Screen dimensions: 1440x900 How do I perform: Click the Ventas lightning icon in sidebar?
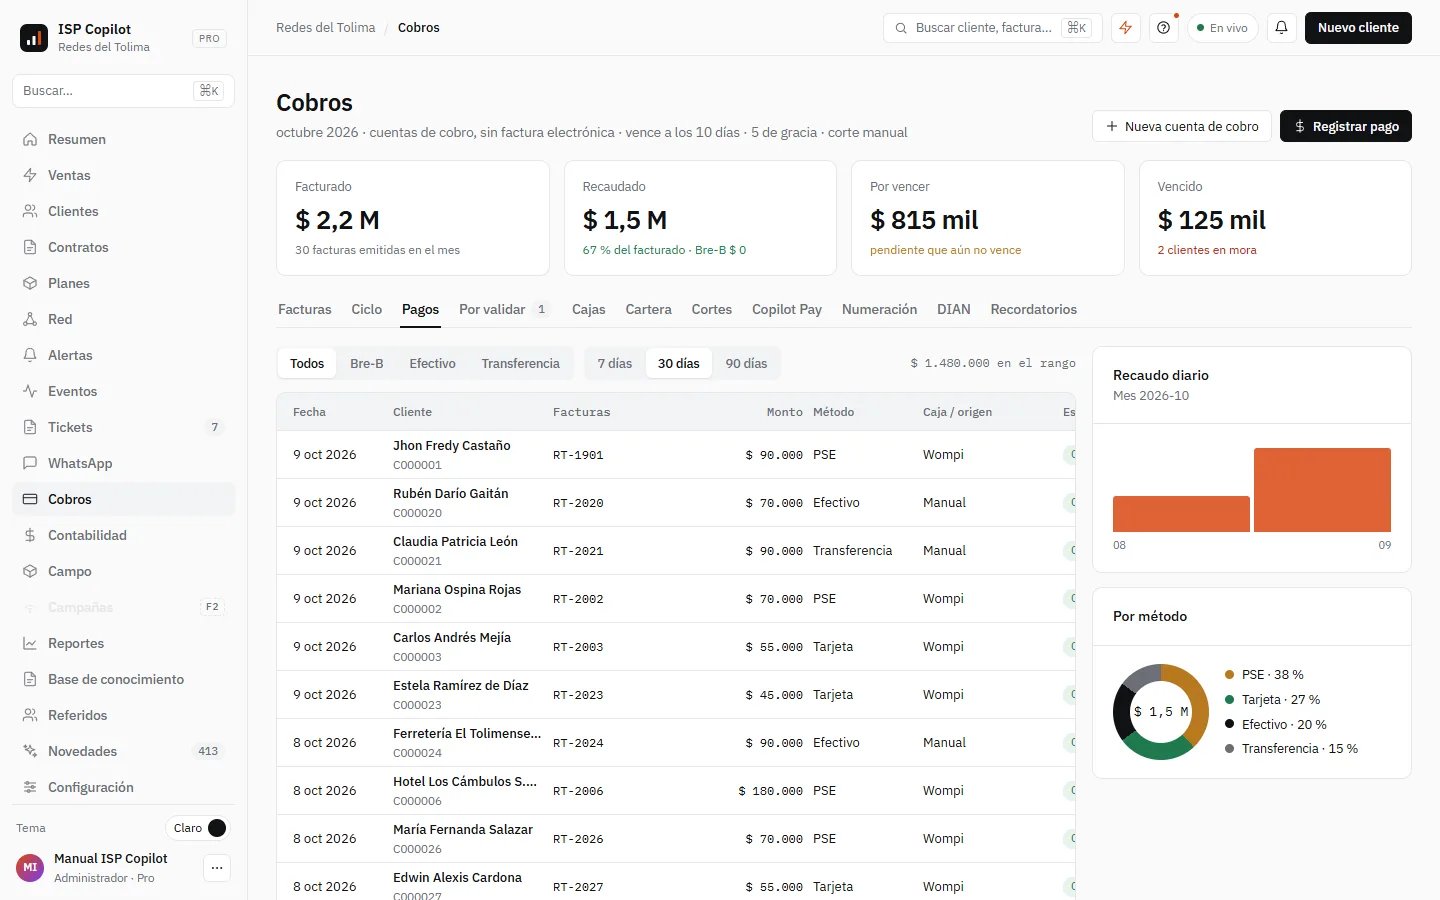click(30, 175)
